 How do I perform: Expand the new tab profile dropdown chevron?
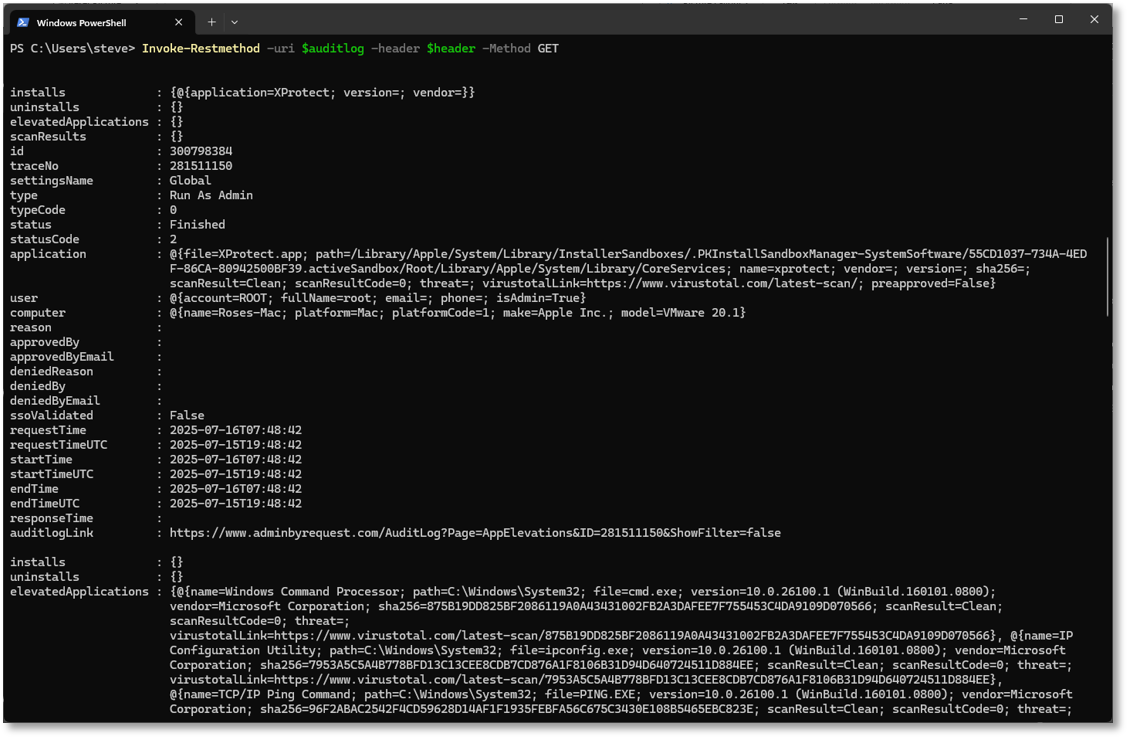pos(234,22)
